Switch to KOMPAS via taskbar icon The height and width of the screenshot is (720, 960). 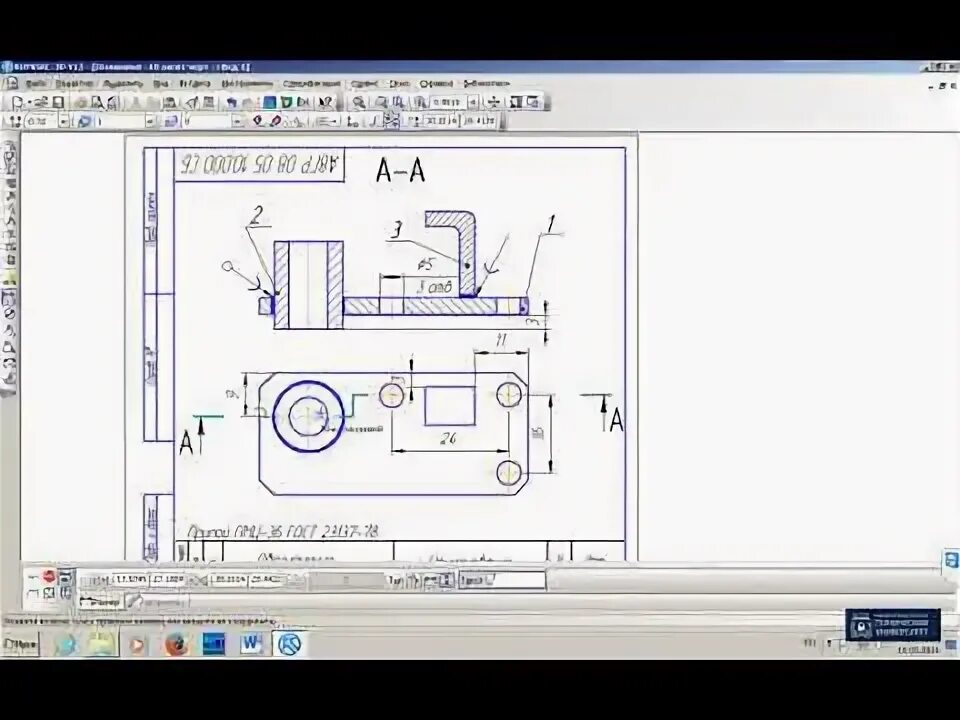tap(290, 644)
